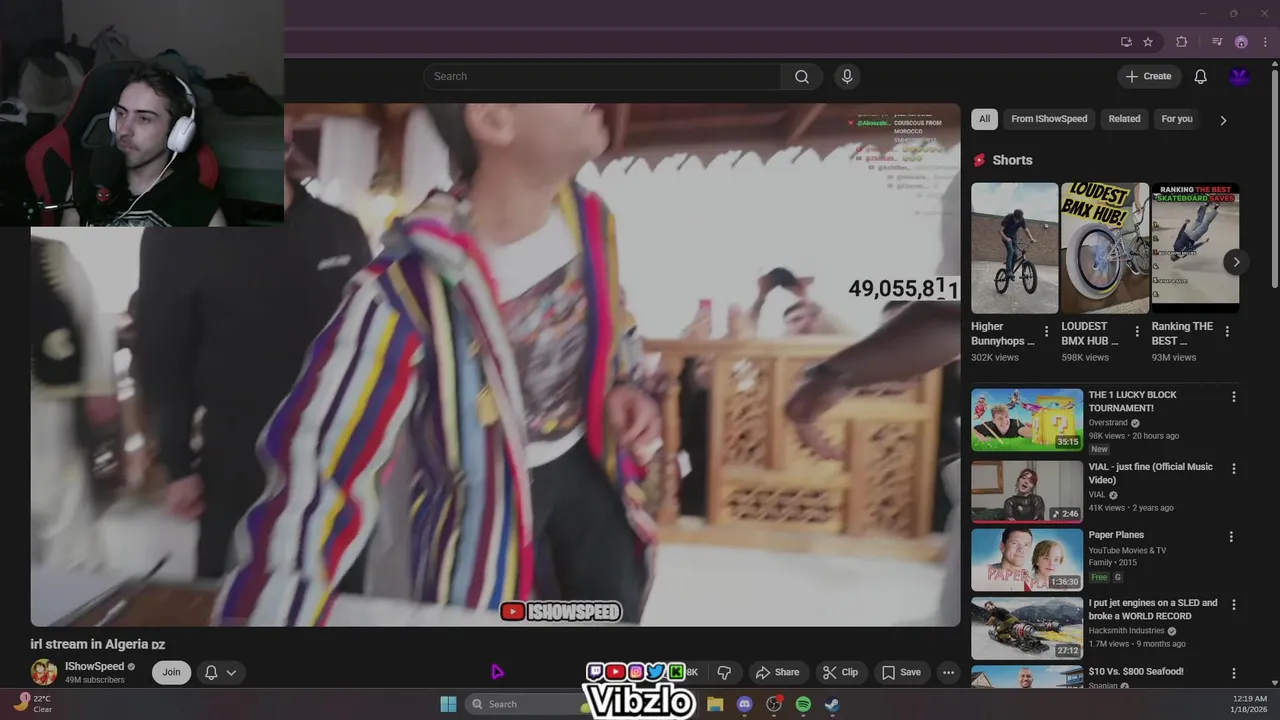Click the Share button
Screen dimensions: 1280x720
777,672
